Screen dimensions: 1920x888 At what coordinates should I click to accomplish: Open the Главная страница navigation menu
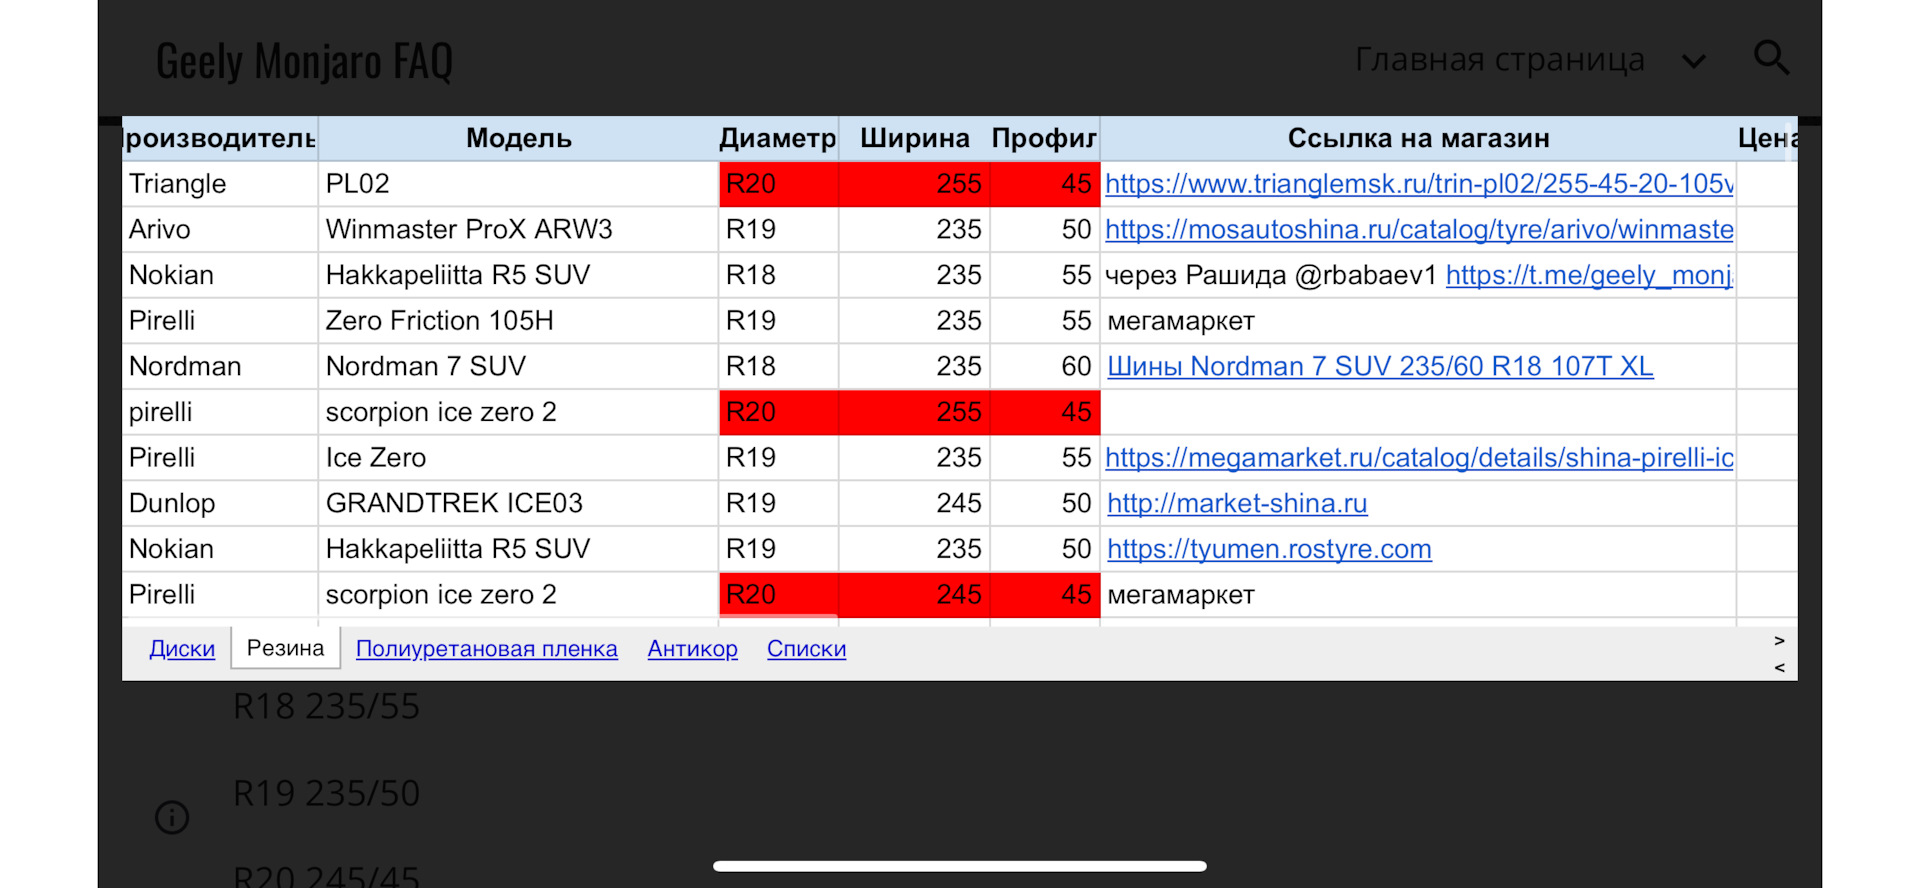(x=1499, y=60)
